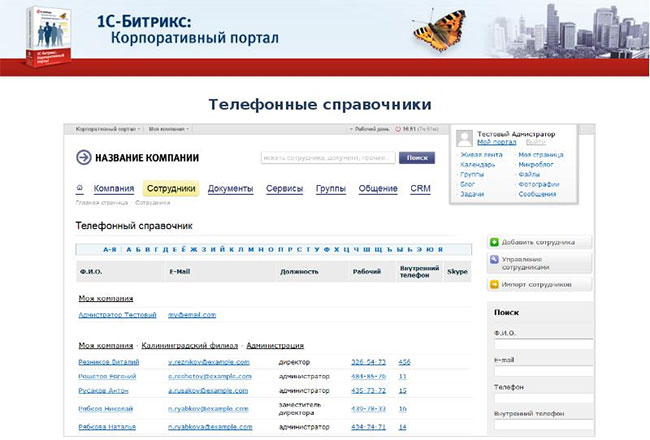Viewport: 650px width, 440px height.
Task: Open the CRM menu item
Action: pos(420,188)
